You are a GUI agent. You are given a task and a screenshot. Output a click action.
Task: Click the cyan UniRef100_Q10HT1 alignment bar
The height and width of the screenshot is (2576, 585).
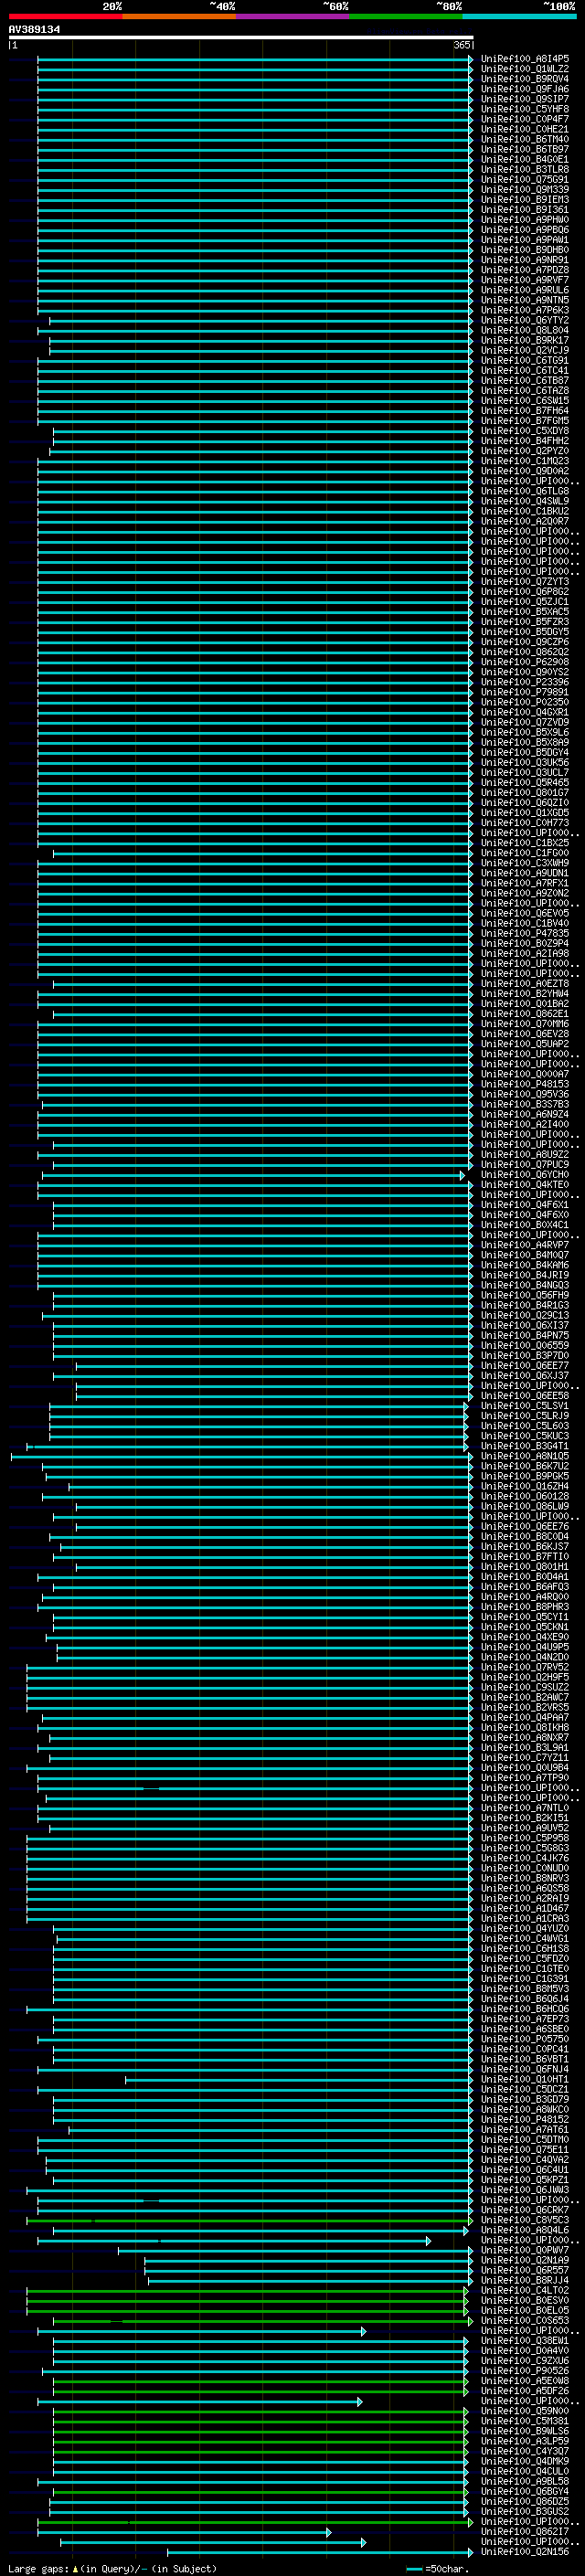[299, 2079]
